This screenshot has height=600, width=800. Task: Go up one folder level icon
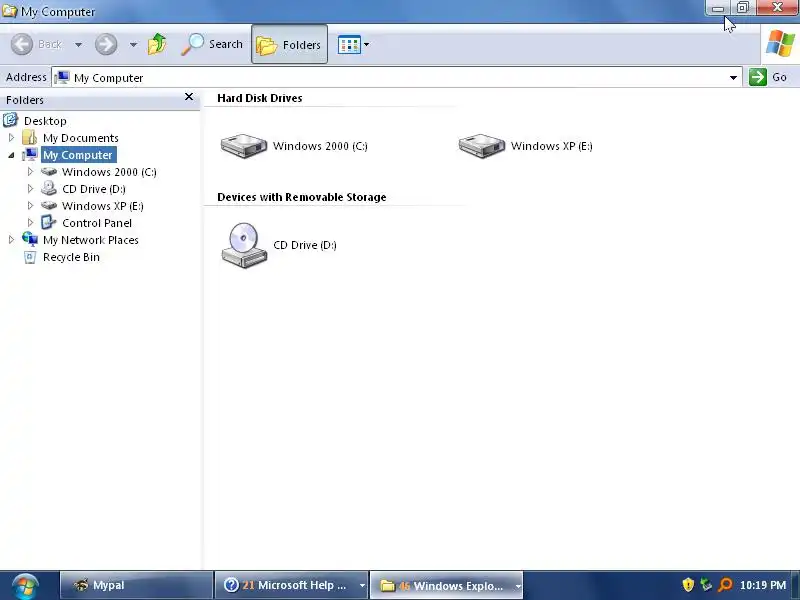click(x=157, y=44)
